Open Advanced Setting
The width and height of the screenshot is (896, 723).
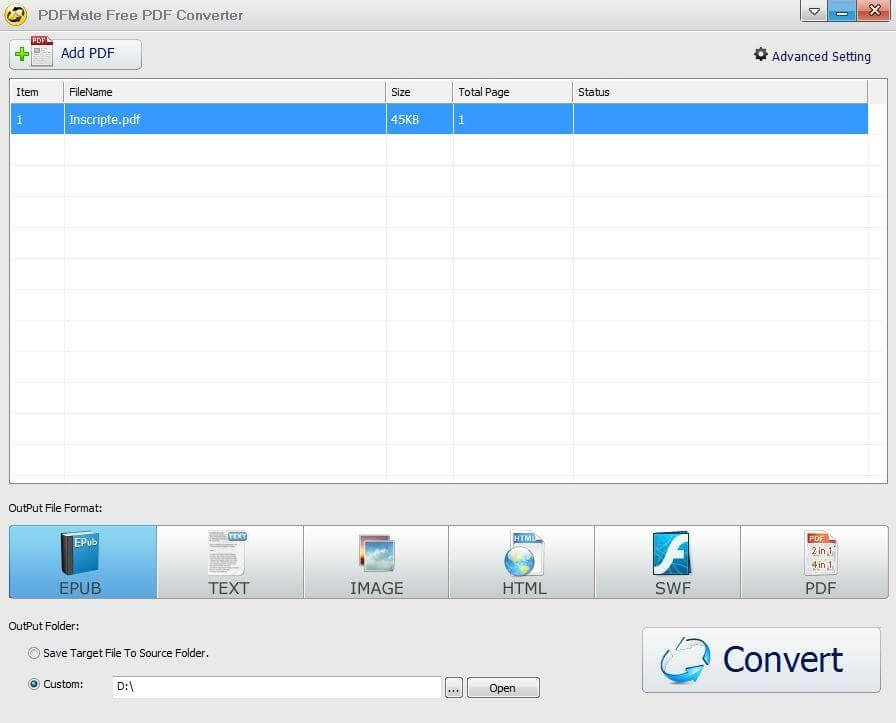(819, 56)
